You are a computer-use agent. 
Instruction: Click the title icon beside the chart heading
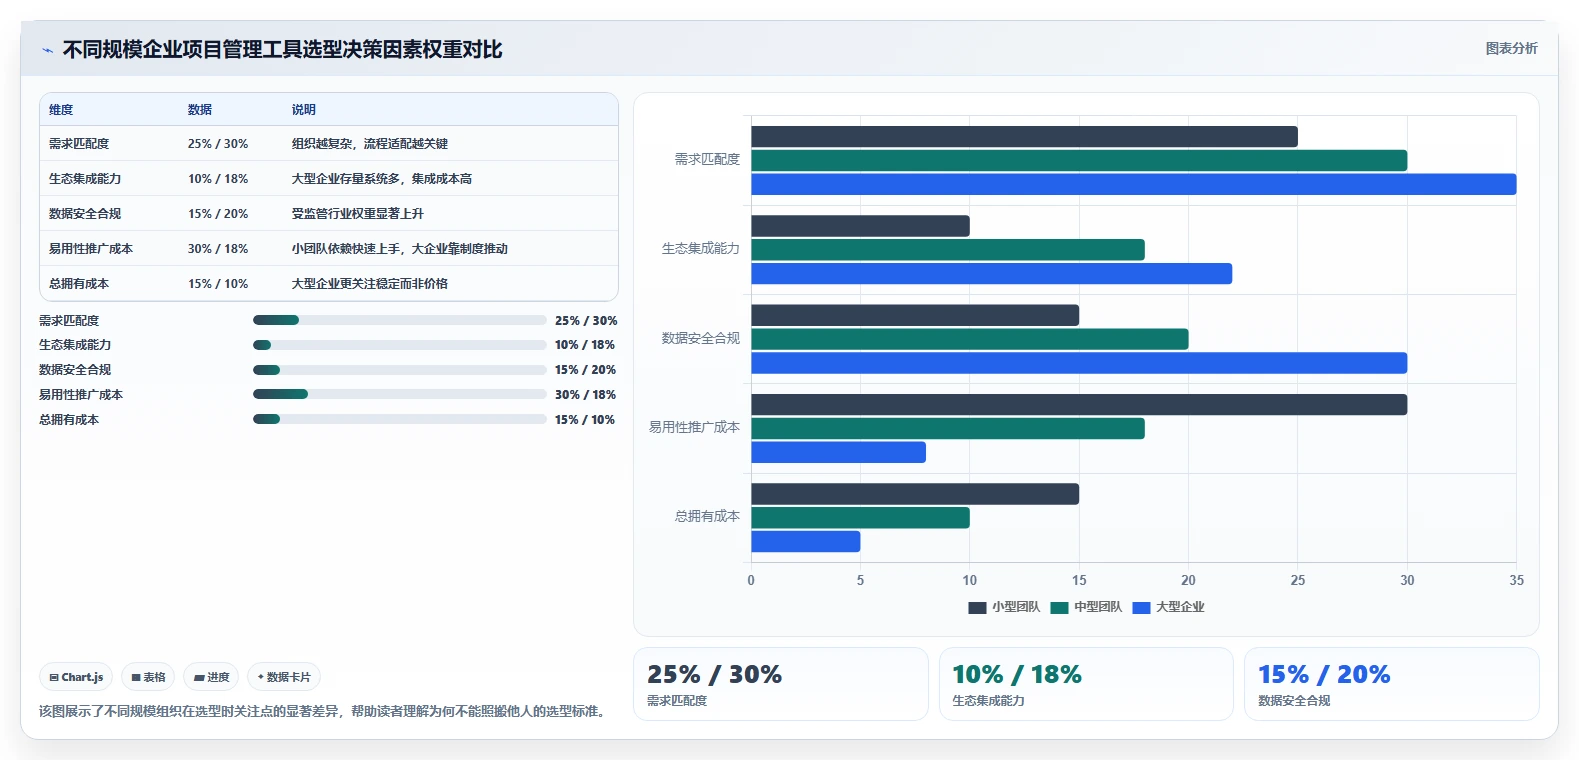click(x=47, y=50)
